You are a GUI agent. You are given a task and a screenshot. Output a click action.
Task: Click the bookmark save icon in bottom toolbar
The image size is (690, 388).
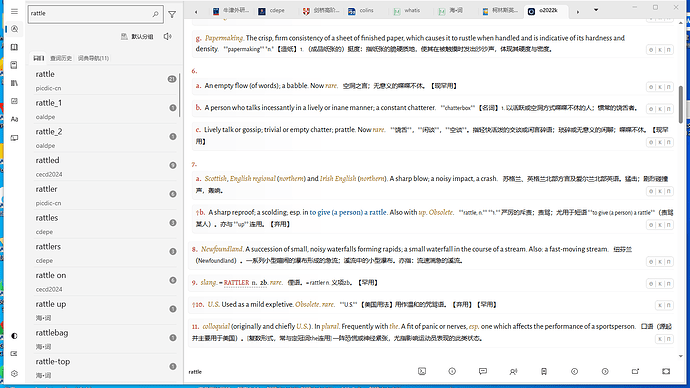[x=544, y=372]
